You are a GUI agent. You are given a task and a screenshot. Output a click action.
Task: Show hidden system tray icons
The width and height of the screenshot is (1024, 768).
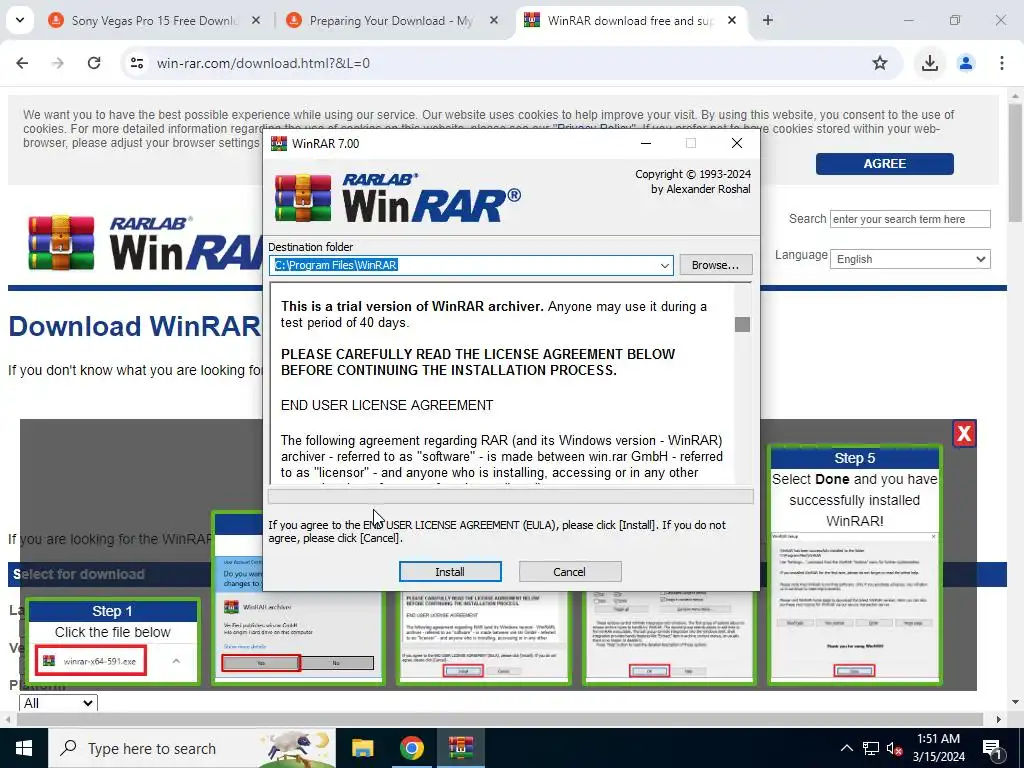[846, 748]
